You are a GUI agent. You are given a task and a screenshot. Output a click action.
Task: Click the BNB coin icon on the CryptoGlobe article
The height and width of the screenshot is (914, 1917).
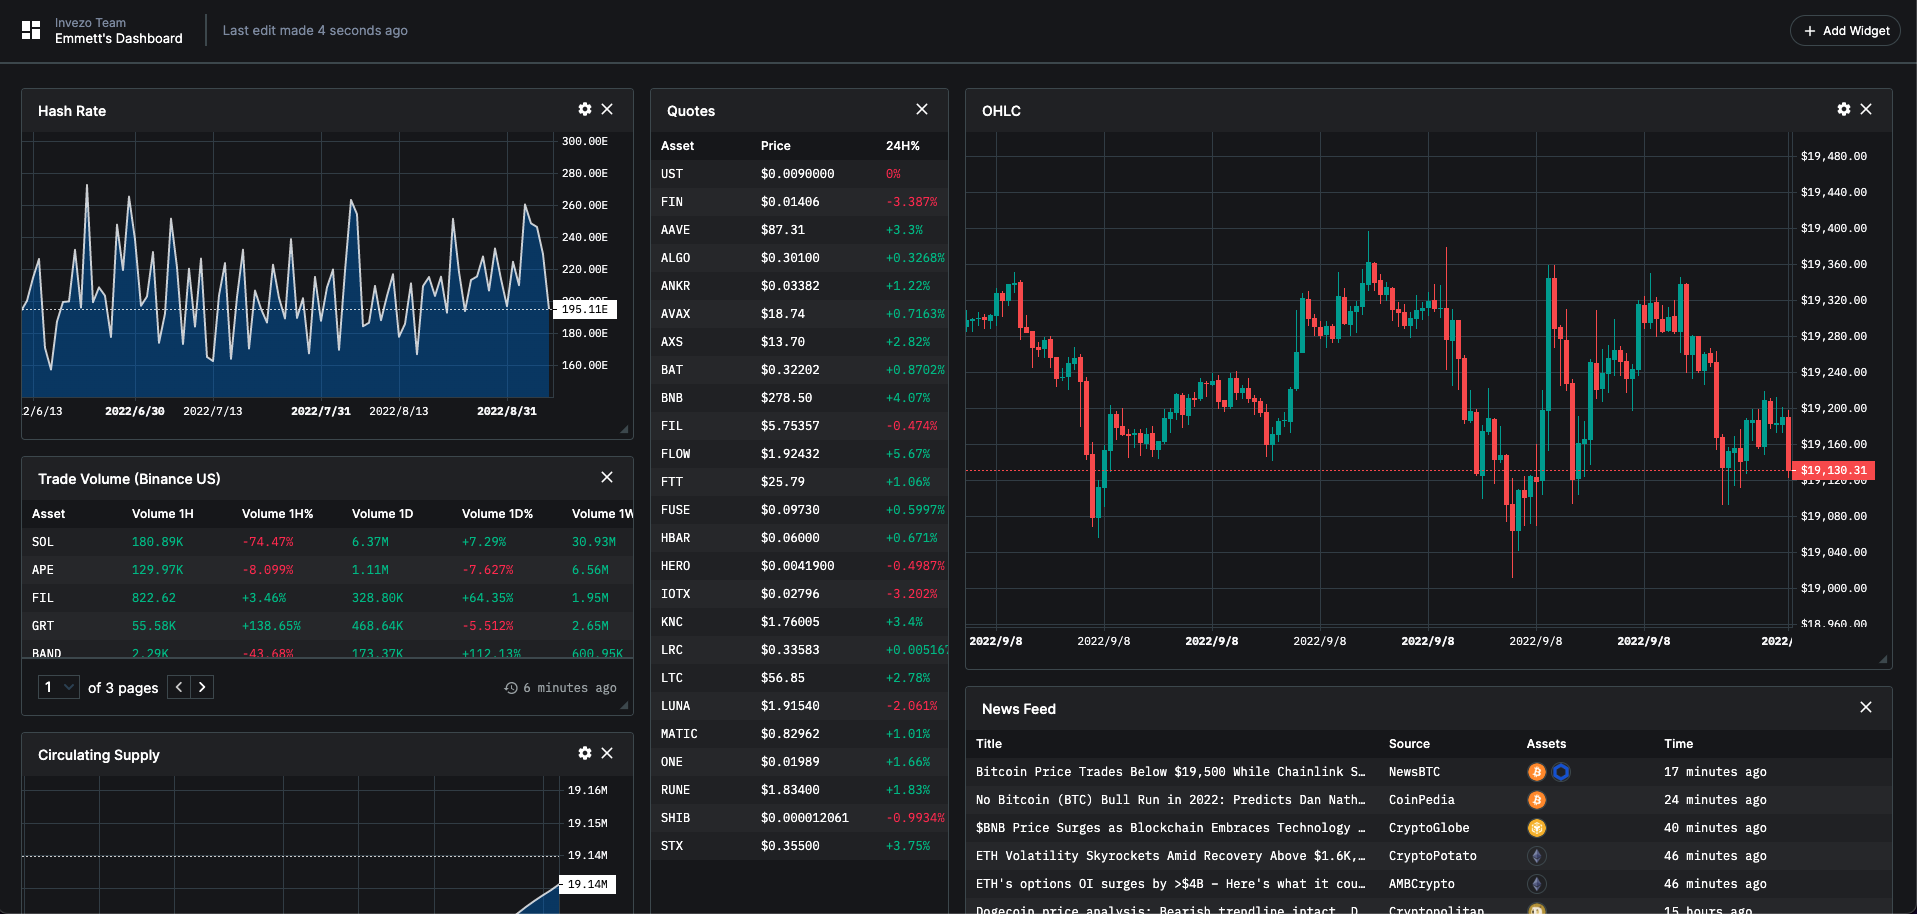tap(1536, 827)
